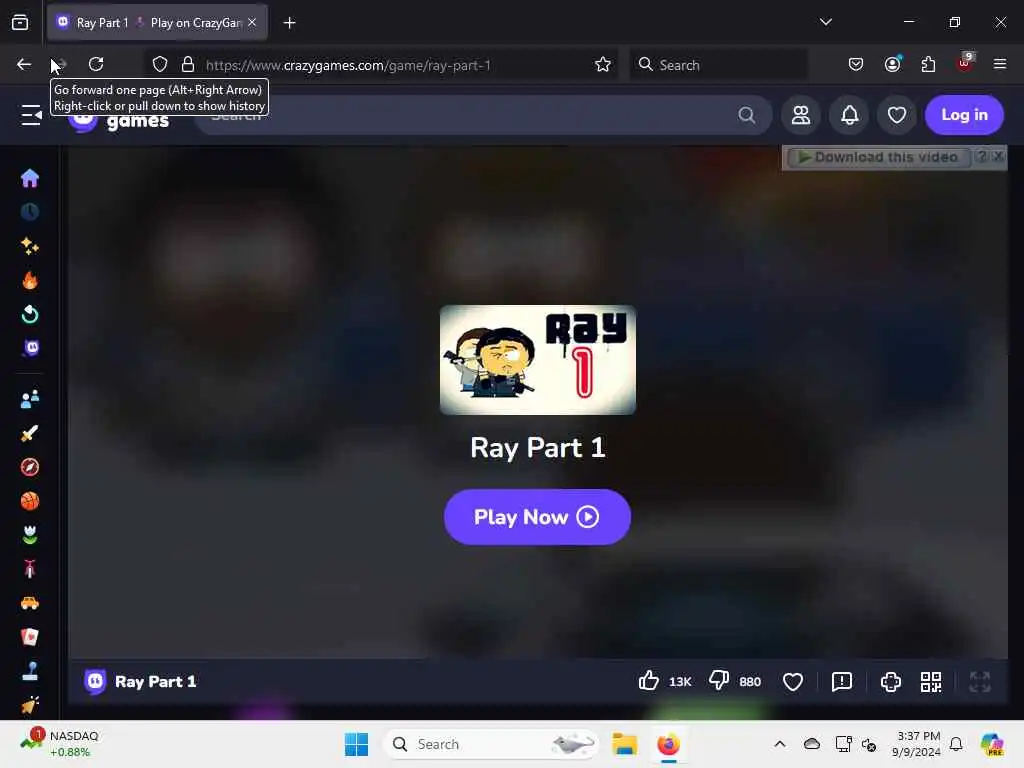The image size is (1024, 768).
Task: Open the Recently played clock icon
Action: pos(30,212)
